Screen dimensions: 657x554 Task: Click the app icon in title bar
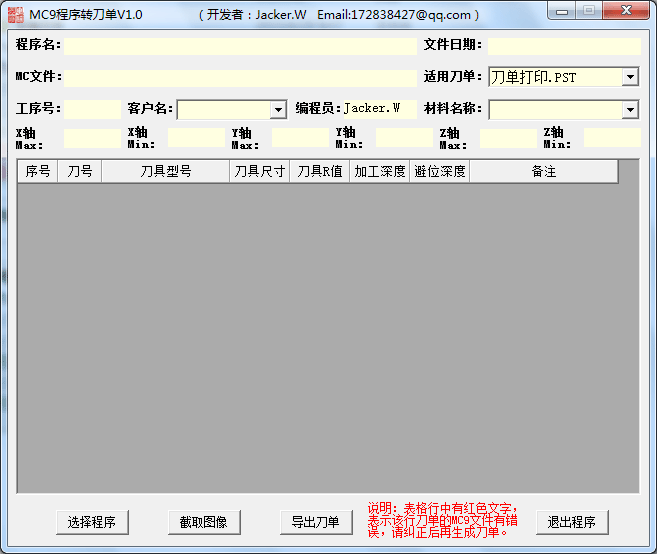pyautogui.click(x=16, y=15)
